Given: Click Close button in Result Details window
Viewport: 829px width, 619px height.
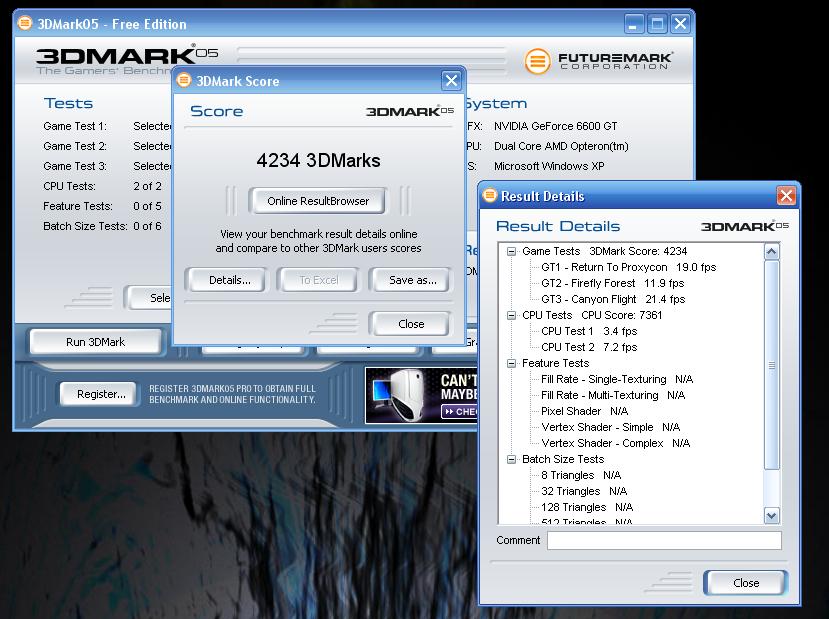Looking at the screenshot, I should pyautogui.click(x=745, y=583).
